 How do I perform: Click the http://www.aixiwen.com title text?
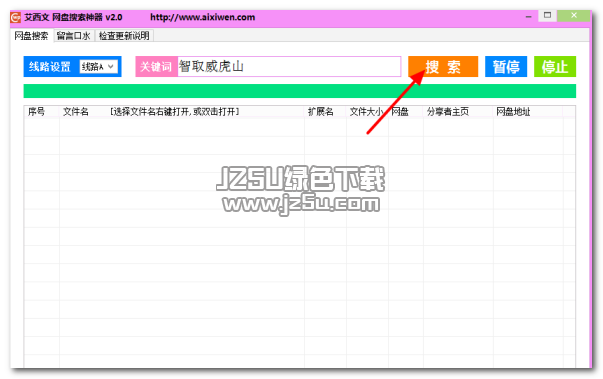202,17
